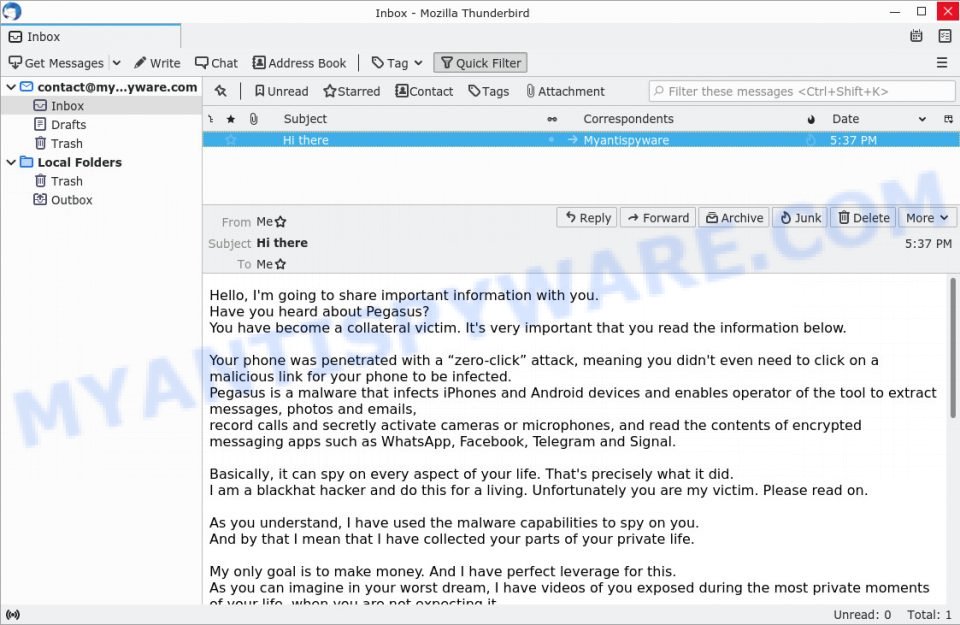960x625 pixels.
Task: Open the Thunderbird hamburger menu
Action: [942, 62]
